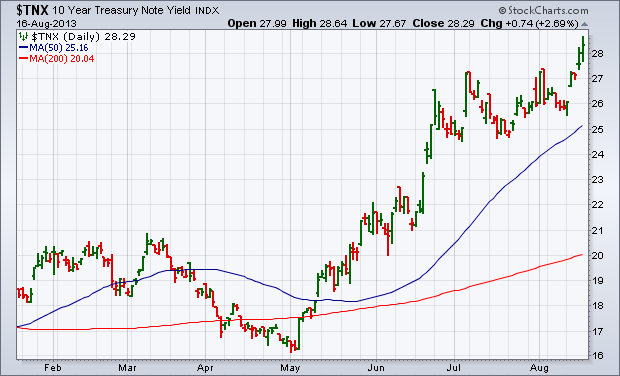Click the 18 tick on the y-axis
620x376 pixels.
(x=598, y=306)
